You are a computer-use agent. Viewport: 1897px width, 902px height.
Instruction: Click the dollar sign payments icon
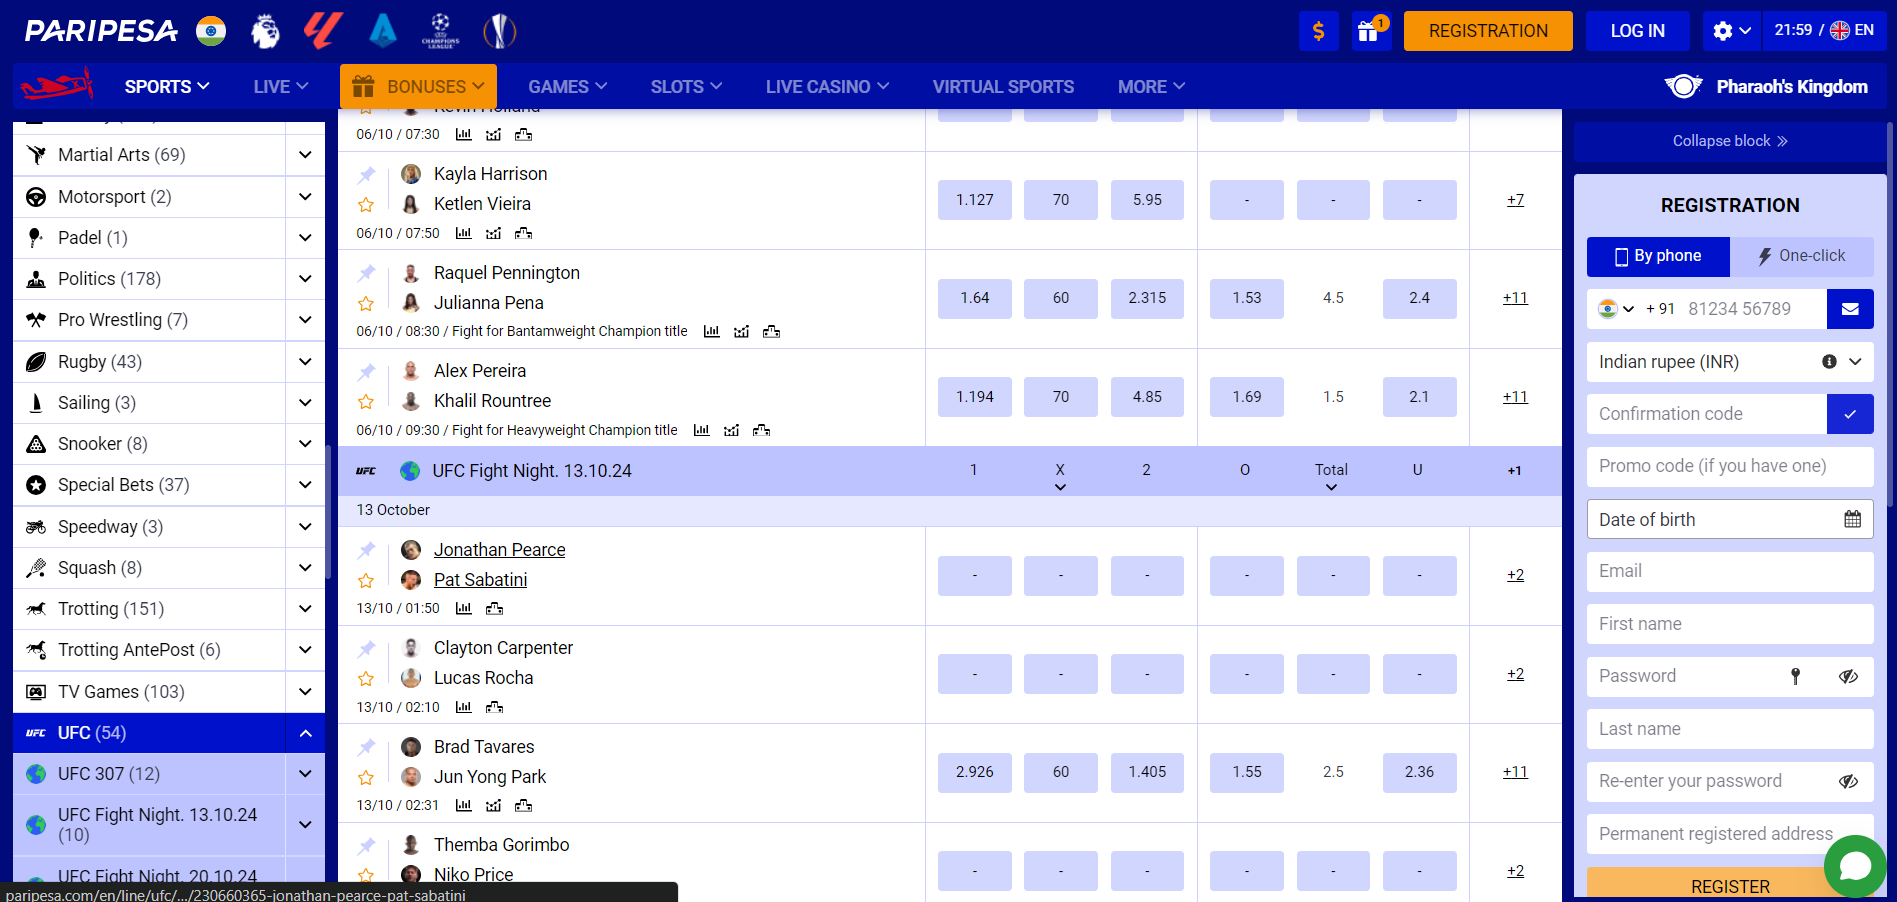coord(1318,31)
